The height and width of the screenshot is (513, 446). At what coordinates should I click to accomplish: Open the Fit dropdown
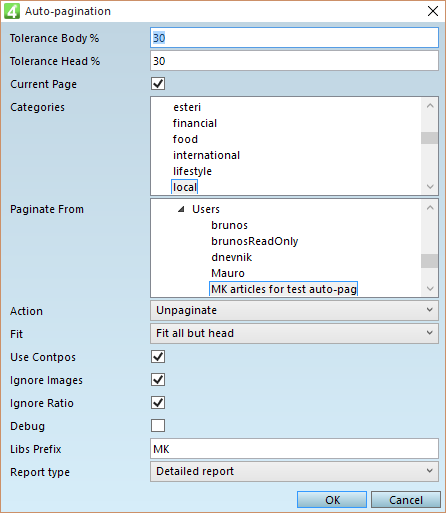coord(294,333)
